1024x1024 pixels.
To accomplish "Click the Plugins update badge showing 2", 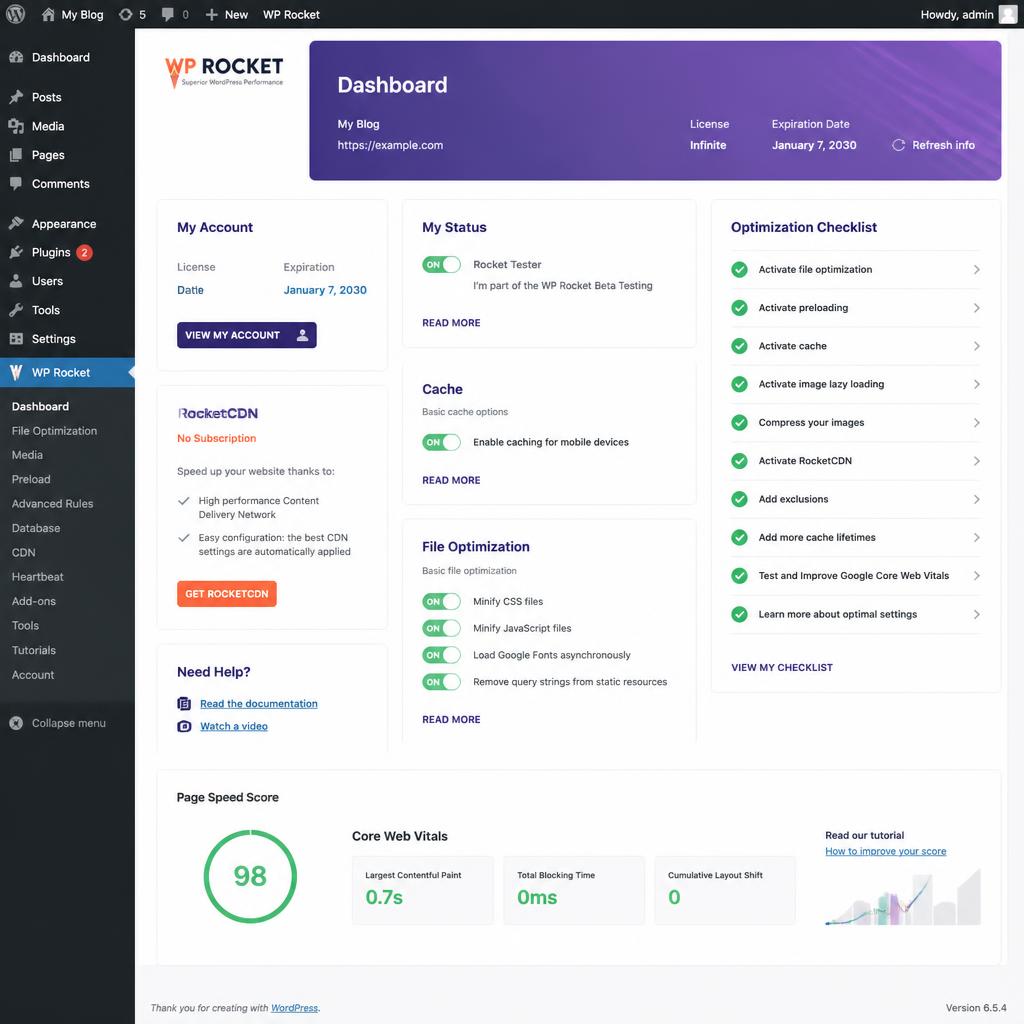I will (84, 252).
